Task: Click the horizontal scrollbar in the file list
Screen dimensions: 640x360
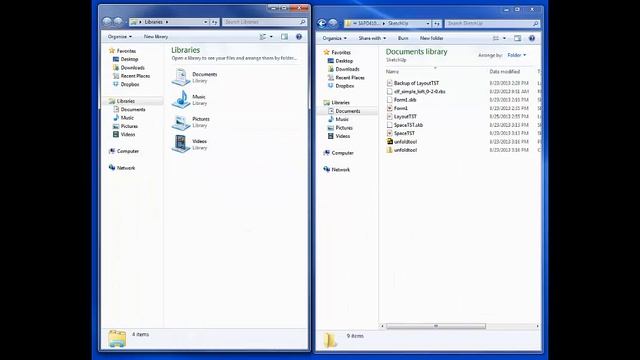Action: 436,326
